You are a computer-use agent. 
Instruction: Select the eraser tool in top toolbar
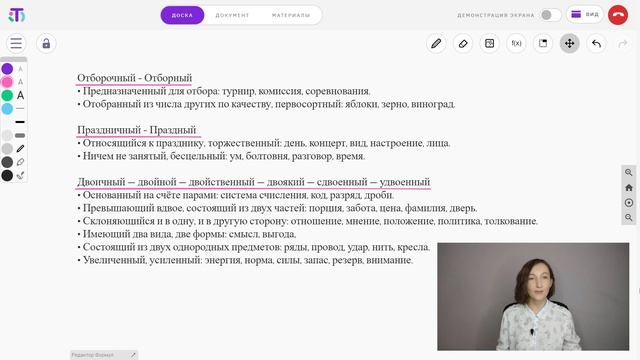(463, 43)
